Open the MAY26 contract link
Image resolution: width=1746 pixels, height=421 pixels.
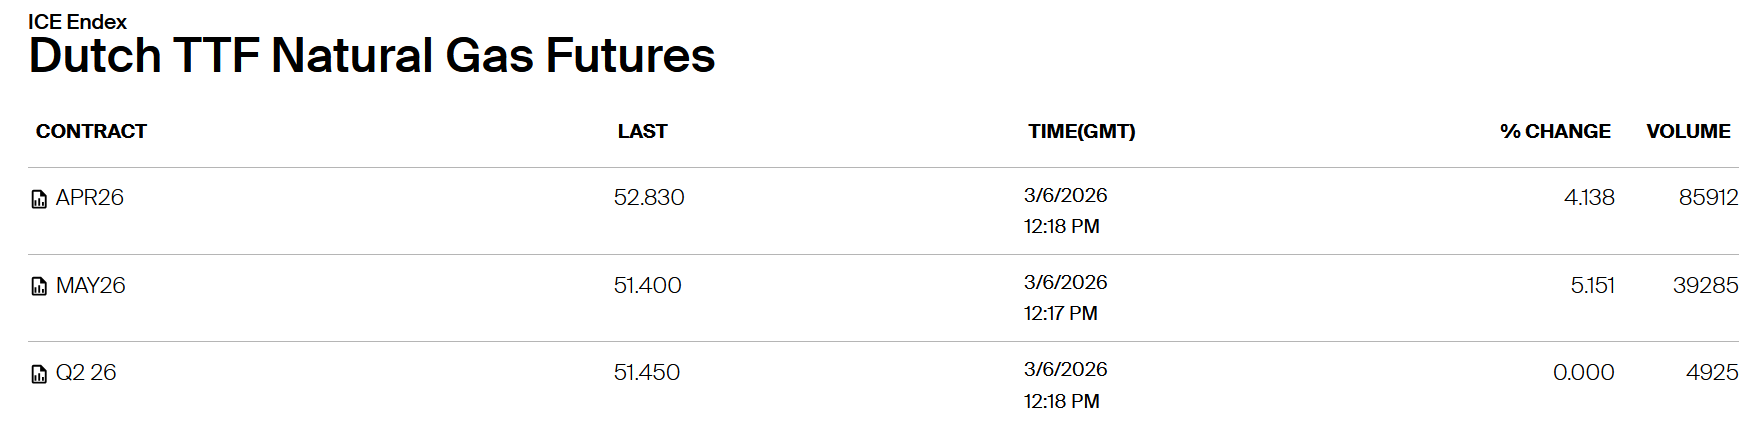tap(91, 286)
